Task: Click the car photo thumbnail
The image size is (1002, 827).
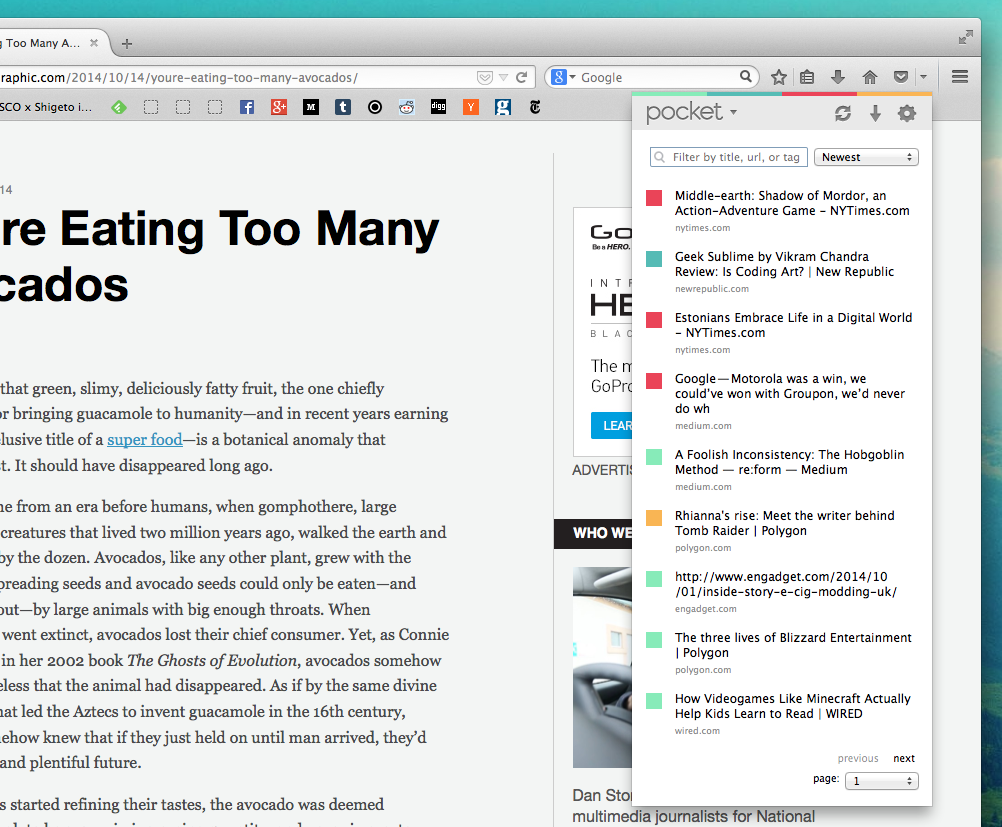Action: point(602,667)
